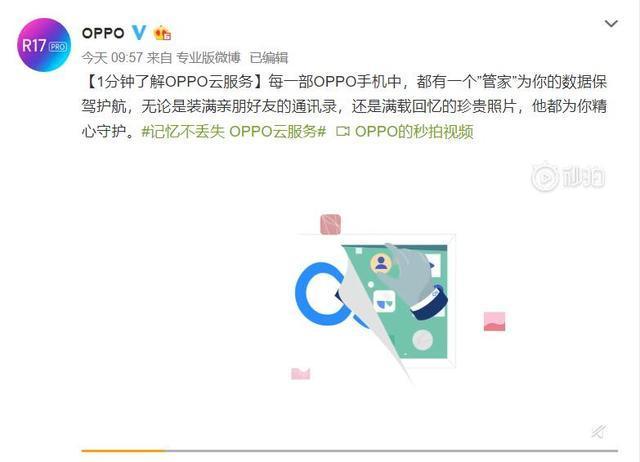Screen dimensions: 640x462
Task: Open the OPPO account name
Action: click(x=103, y=33)
